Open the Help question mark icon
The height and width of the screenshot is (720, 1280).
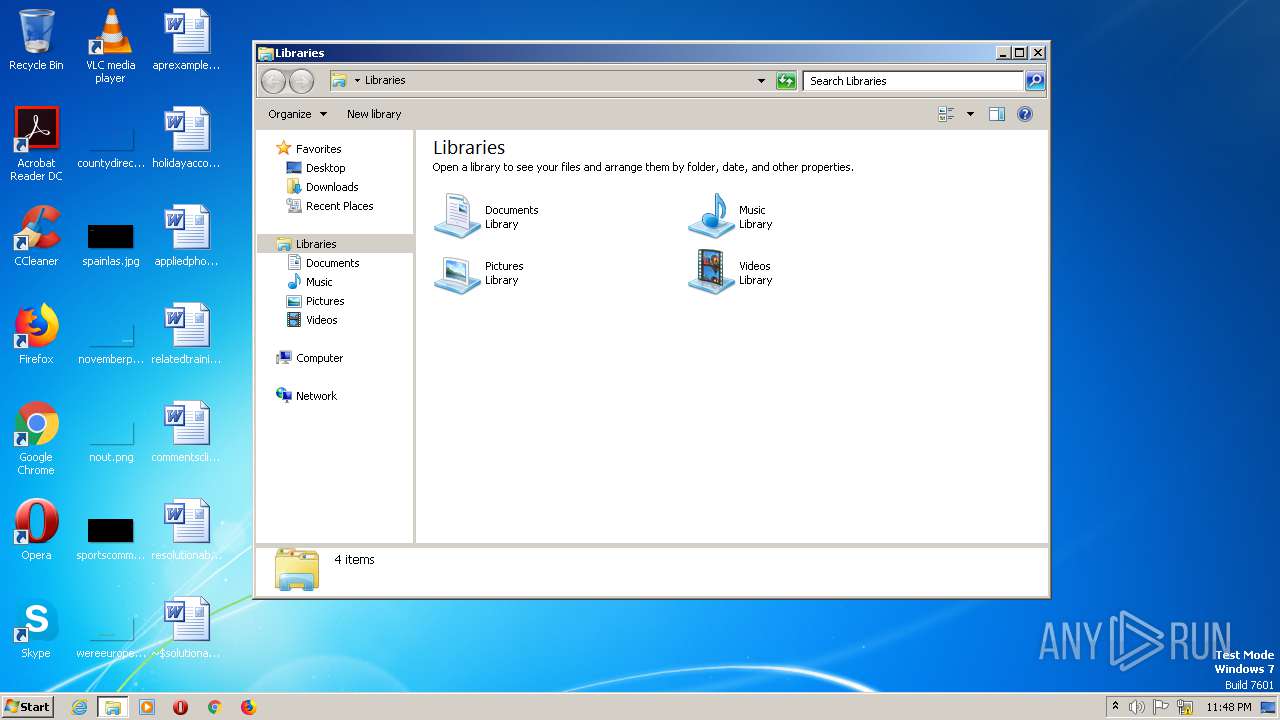[x=1024, y=114]
